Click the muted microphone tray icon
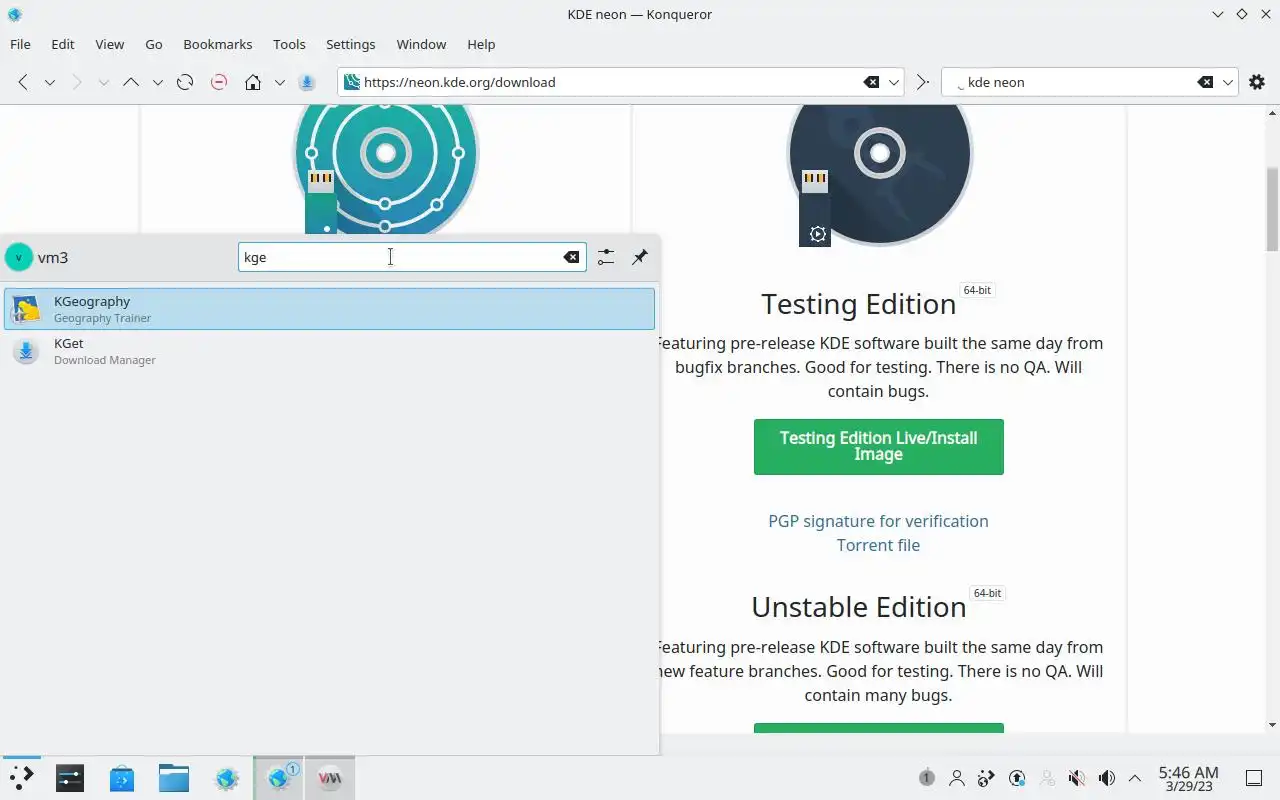Image resolution: width=1280 pixels, height=800 pixels. (x=1077, y=778)
